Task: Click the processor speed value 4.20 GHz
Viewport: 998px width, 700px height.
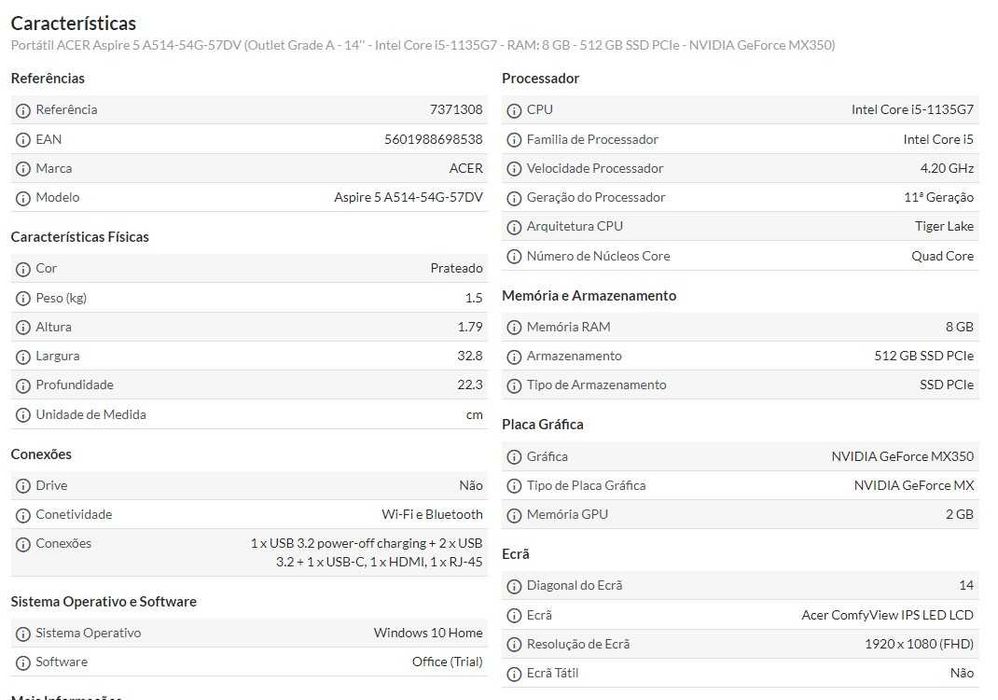Action: (947, 169)
